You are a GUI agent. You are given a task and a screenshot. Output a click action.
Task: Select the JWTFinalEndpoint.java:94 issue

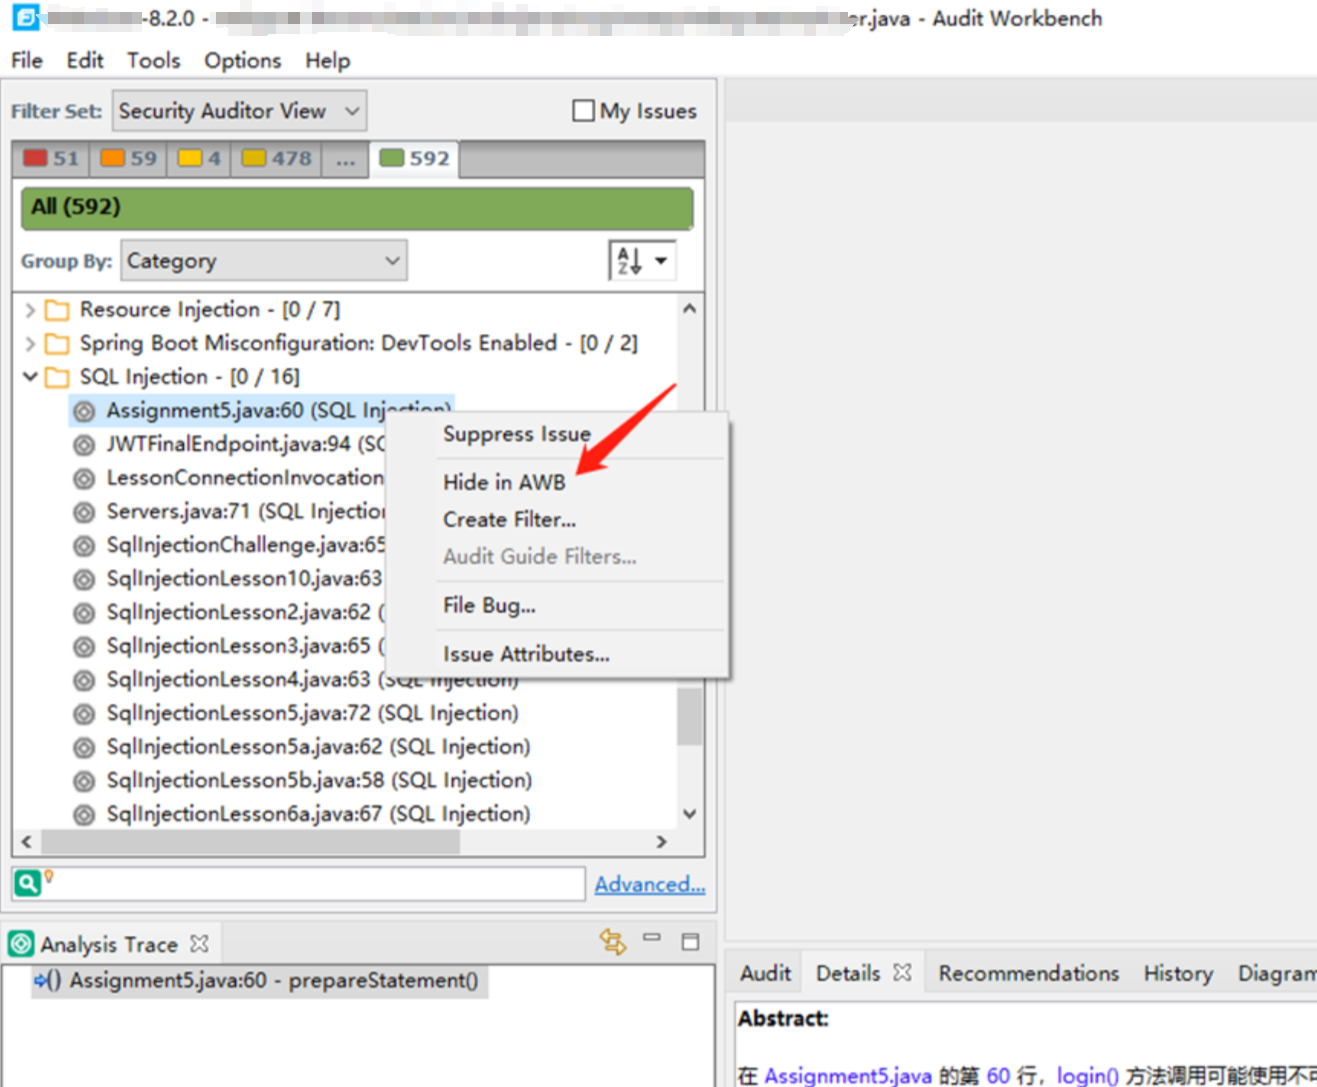point(245,444)
